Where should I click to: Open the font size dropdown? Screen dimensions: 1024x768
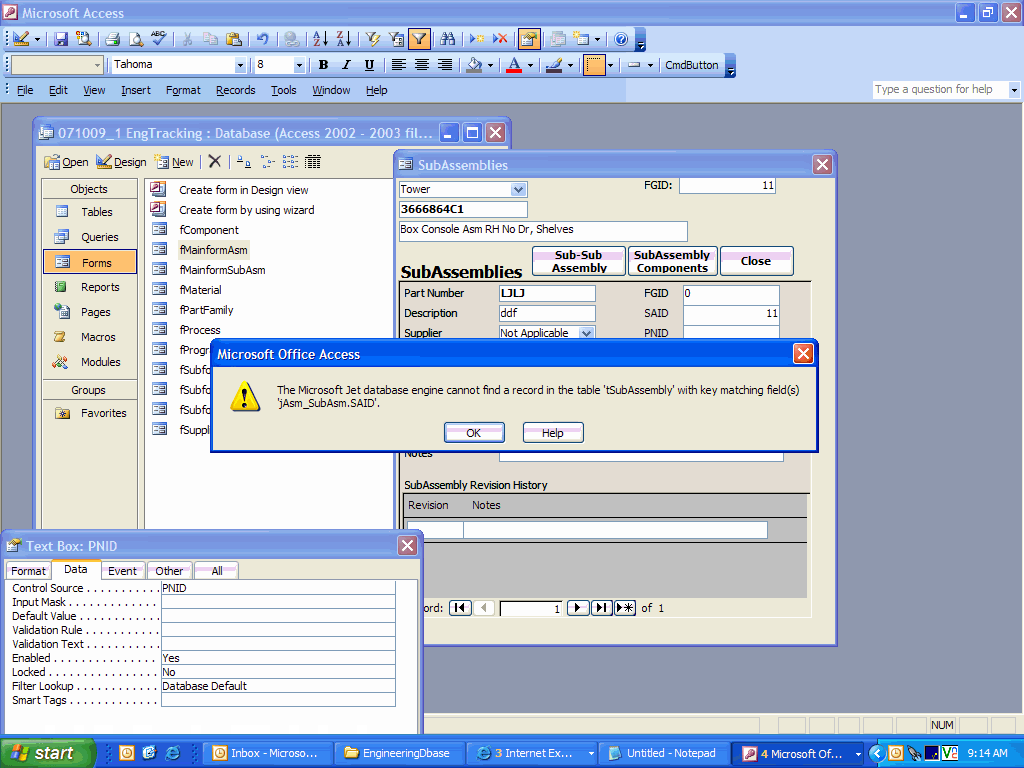pyautogui.click(x=299, y=65)
